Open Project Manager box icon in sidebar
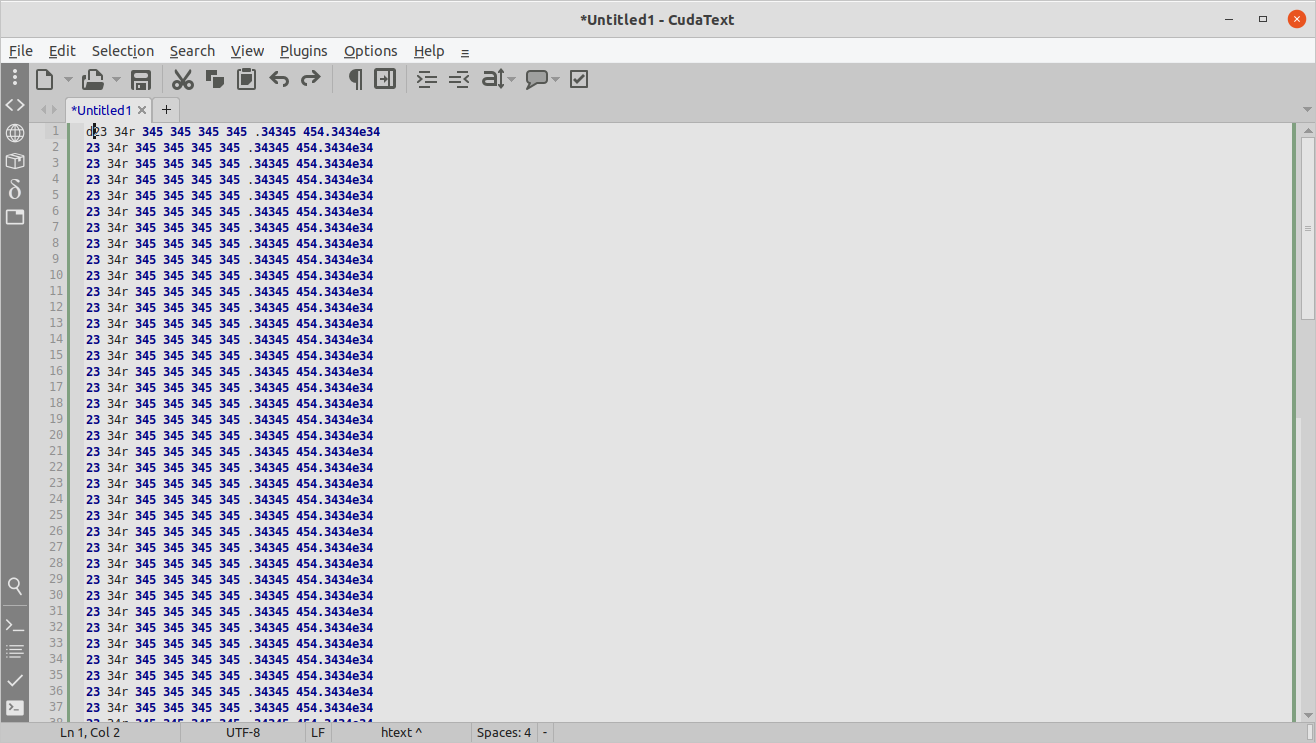Screen dimensions: 1316x743 point(15,161)
